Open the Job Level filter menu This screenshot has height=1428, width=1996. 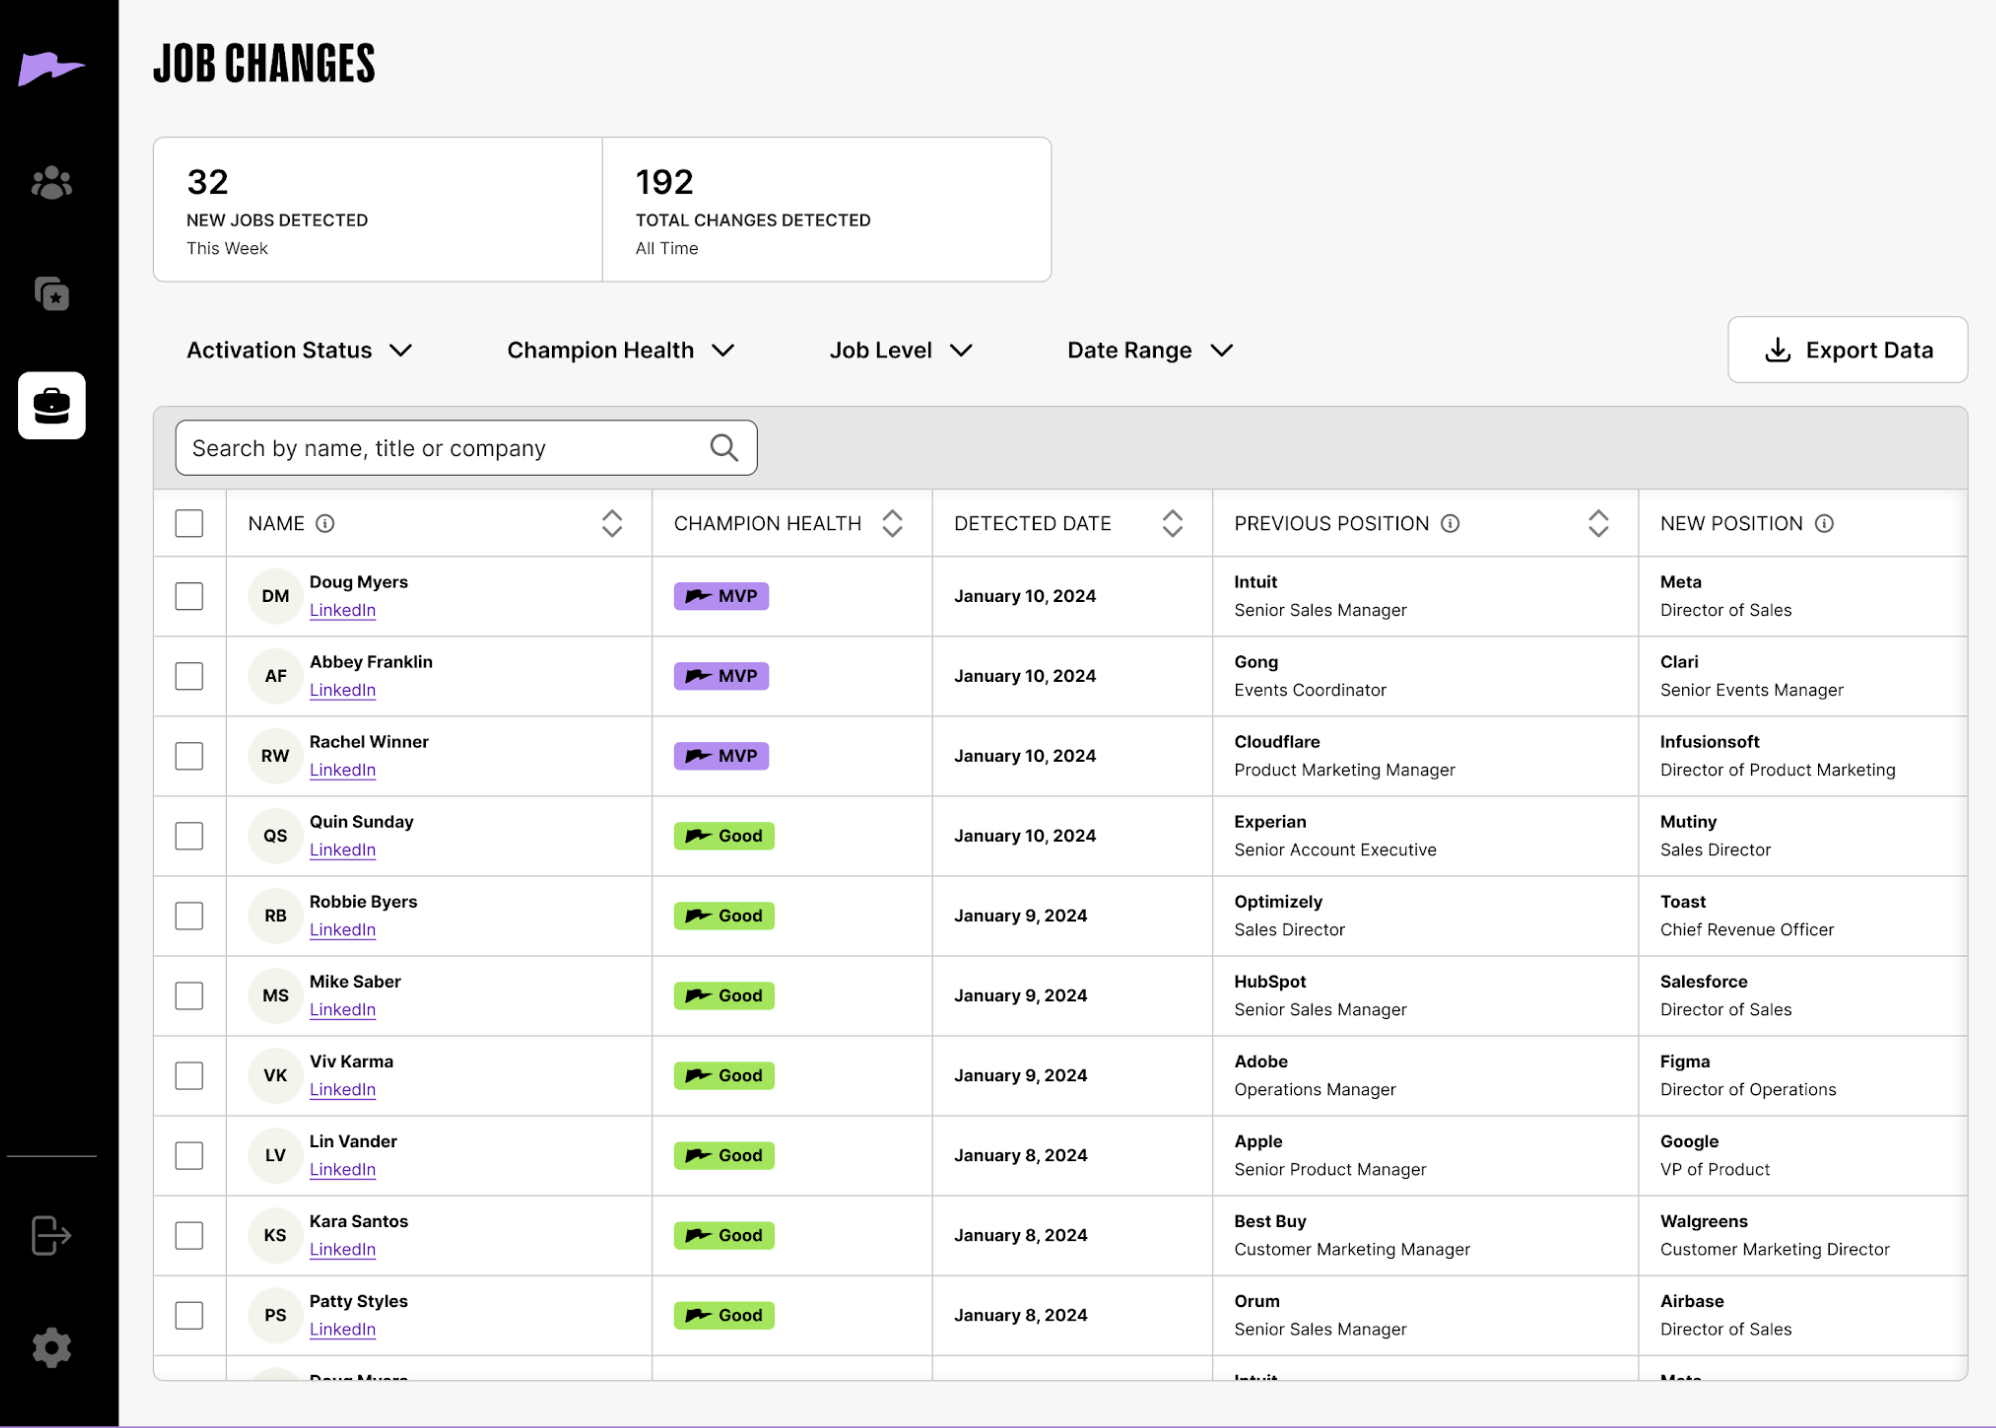click(900, 350)
